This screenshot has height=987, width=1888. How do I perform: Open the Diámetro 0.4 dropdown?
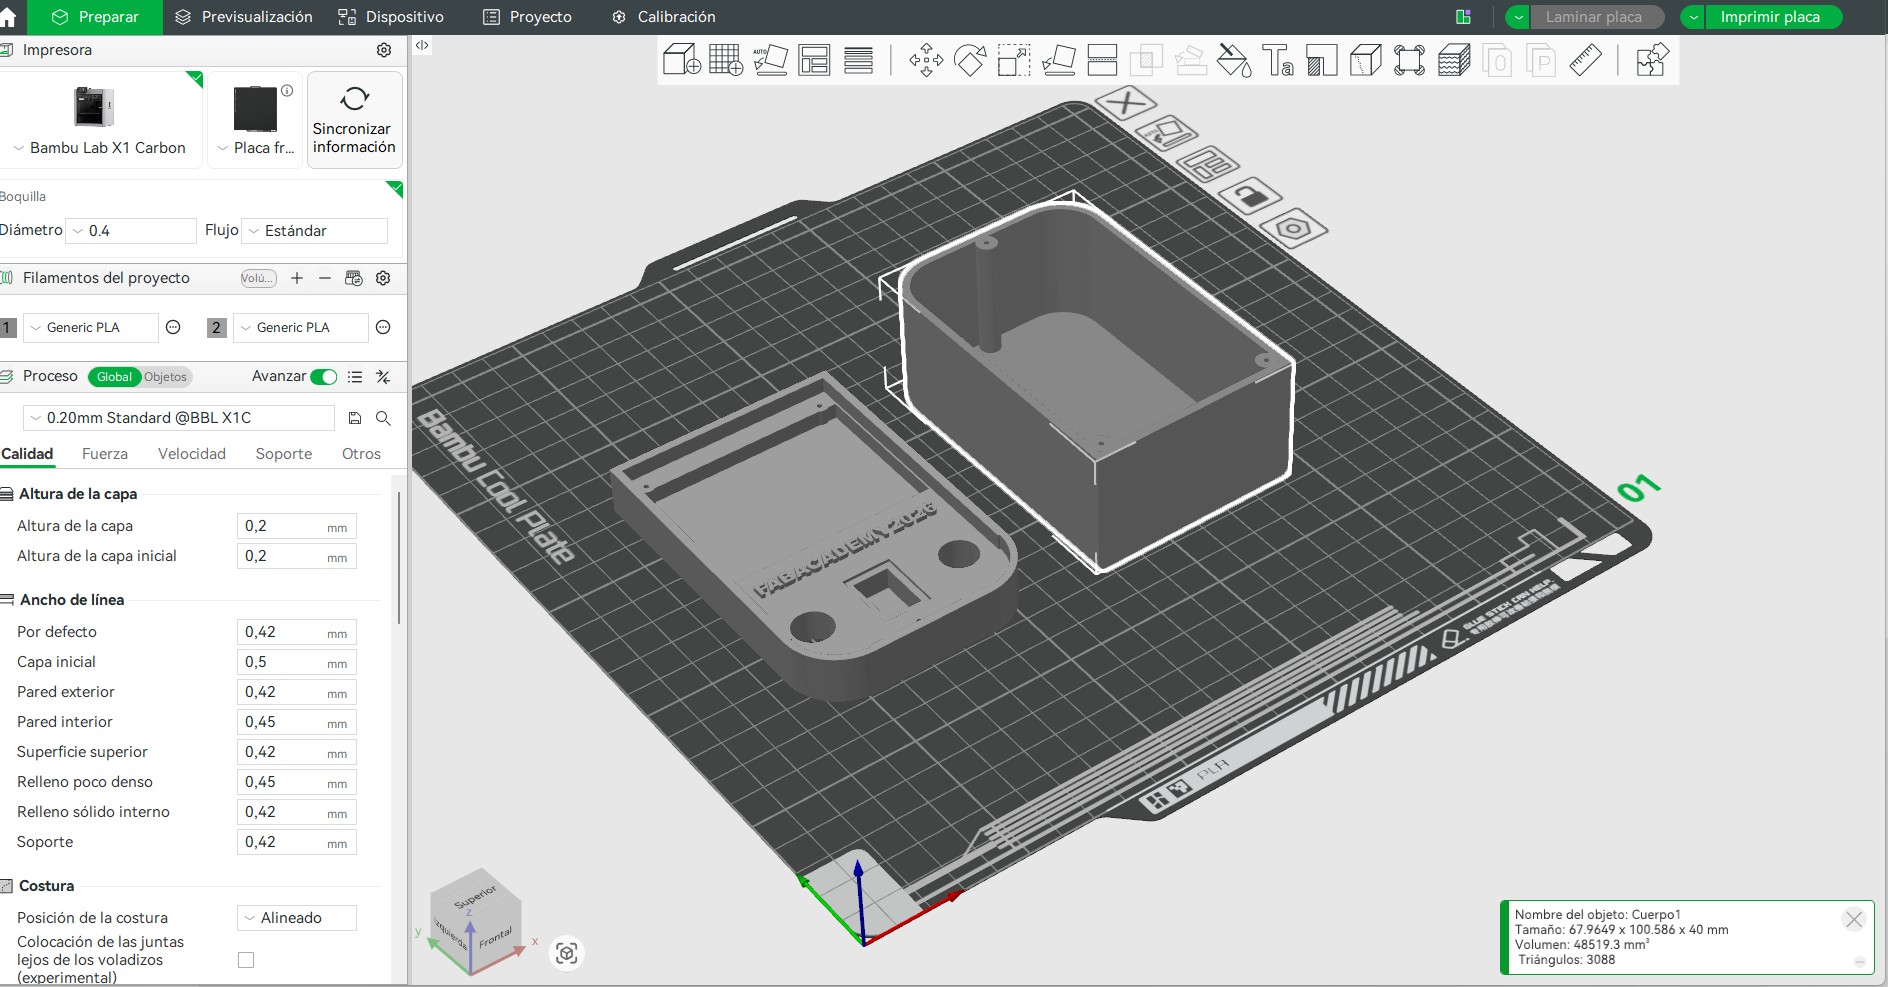131,231
